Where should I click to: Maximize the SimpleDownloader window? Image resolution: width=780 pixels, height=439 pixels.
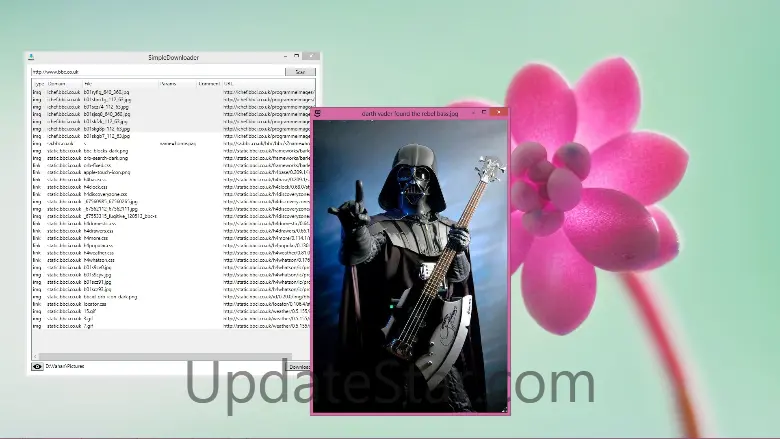tap(296, 56)
